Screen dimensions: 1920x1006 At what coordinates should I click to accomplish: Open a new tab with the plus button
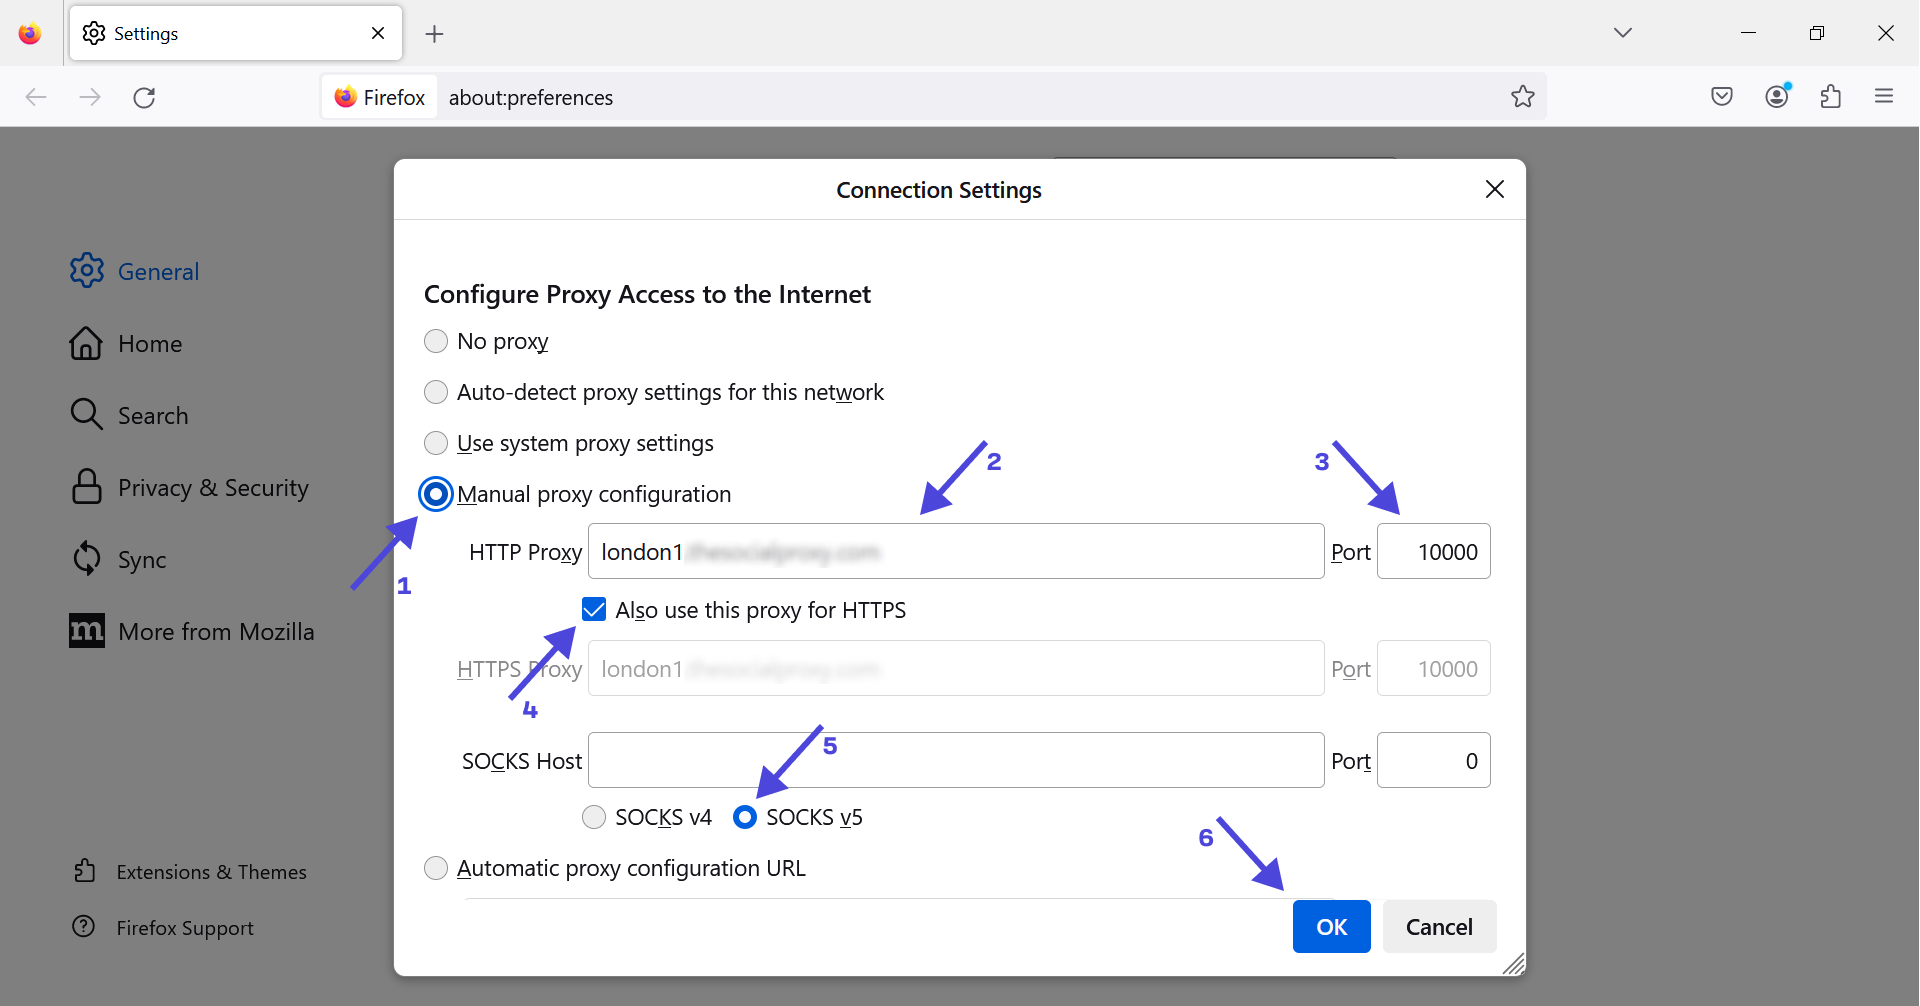click(434, 34)
